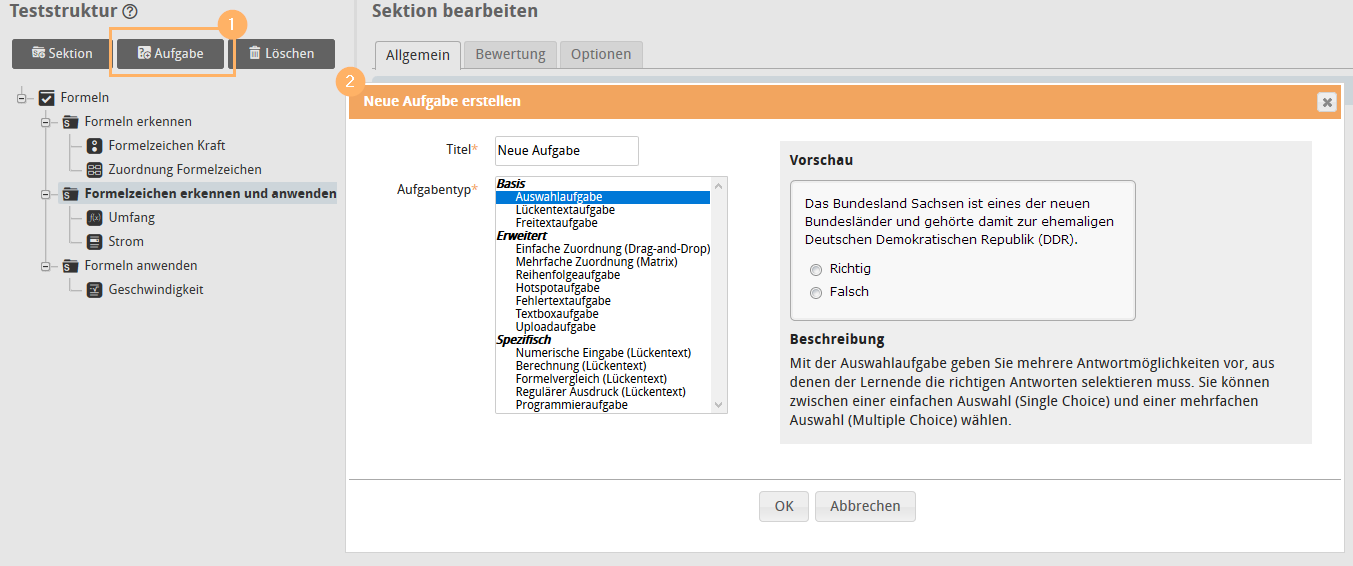Click the Formeln test root icon
The image size is (1353, 566).
pyautogui.click(x=46, y=98)
